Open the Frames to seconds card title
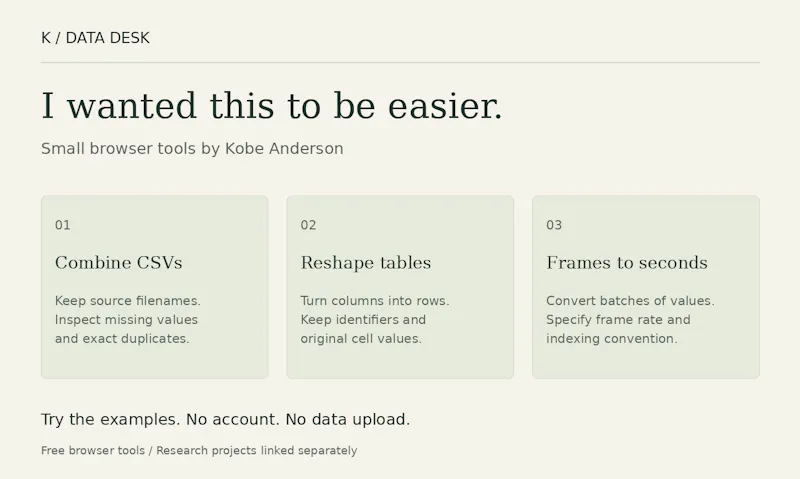Screen dimensions: 800x479 pyautogui.click(x=627, y=263)
